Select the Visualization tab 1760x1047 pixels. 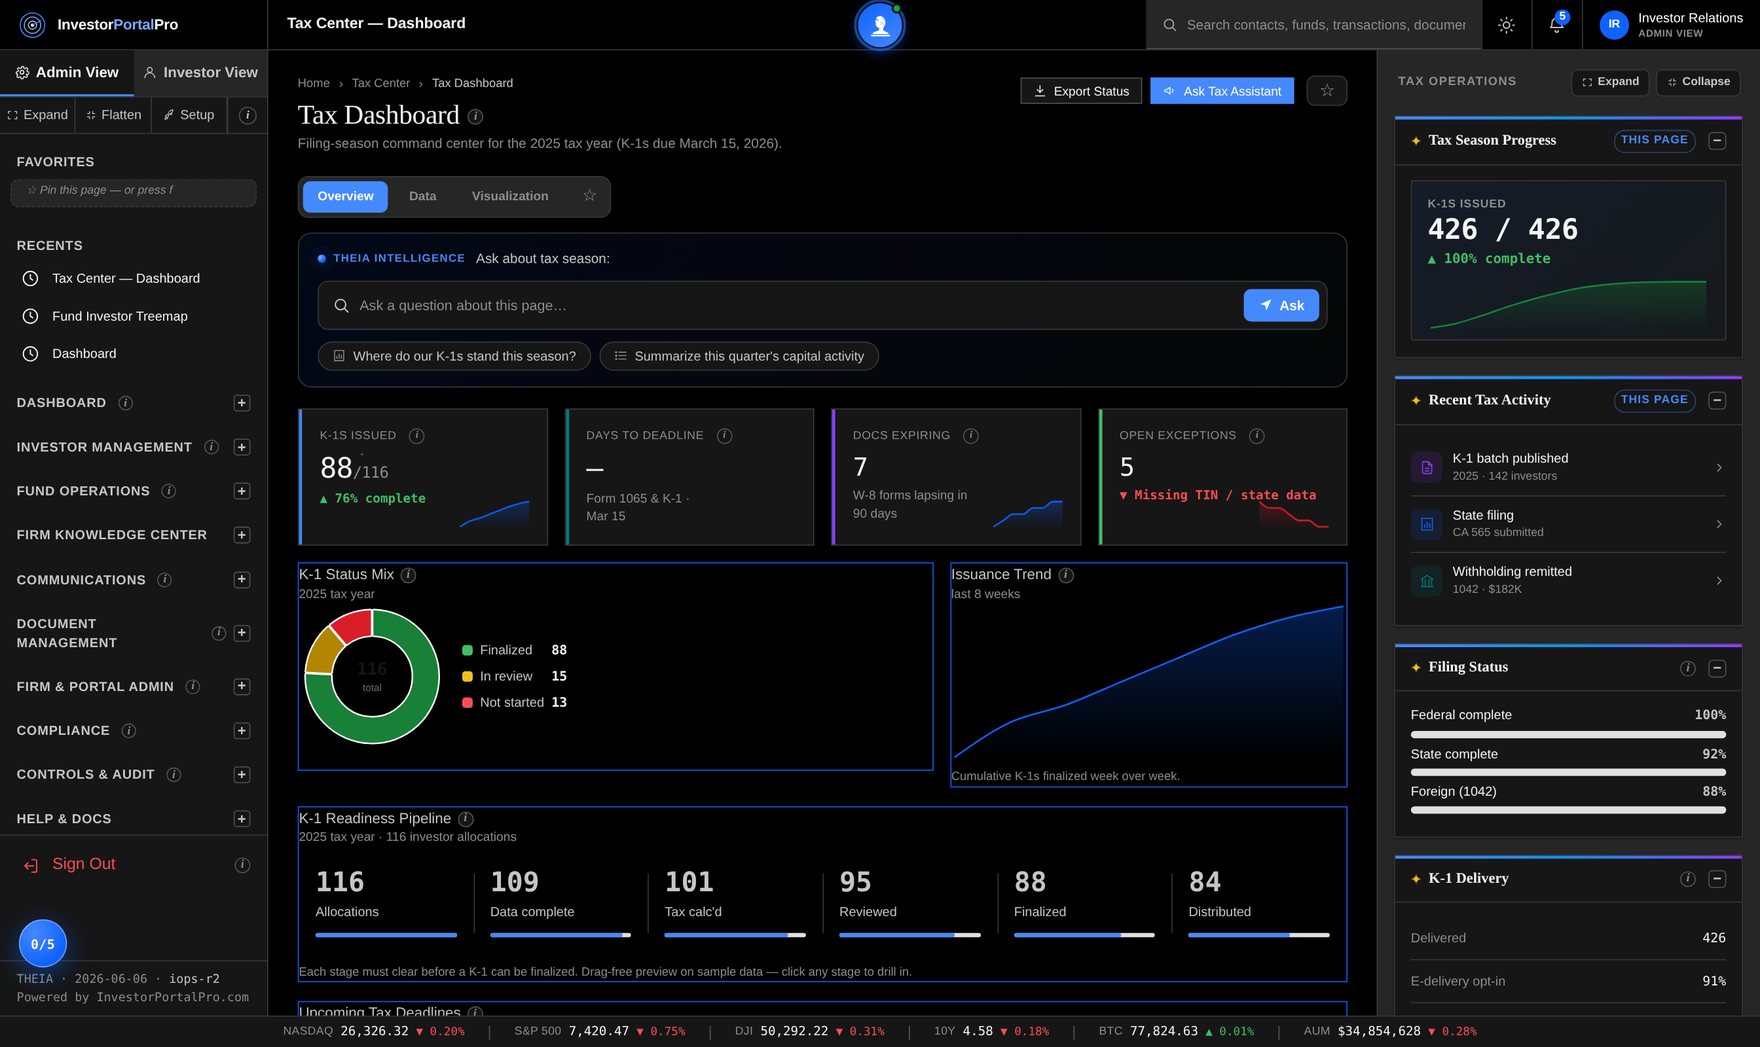point(510,196)
